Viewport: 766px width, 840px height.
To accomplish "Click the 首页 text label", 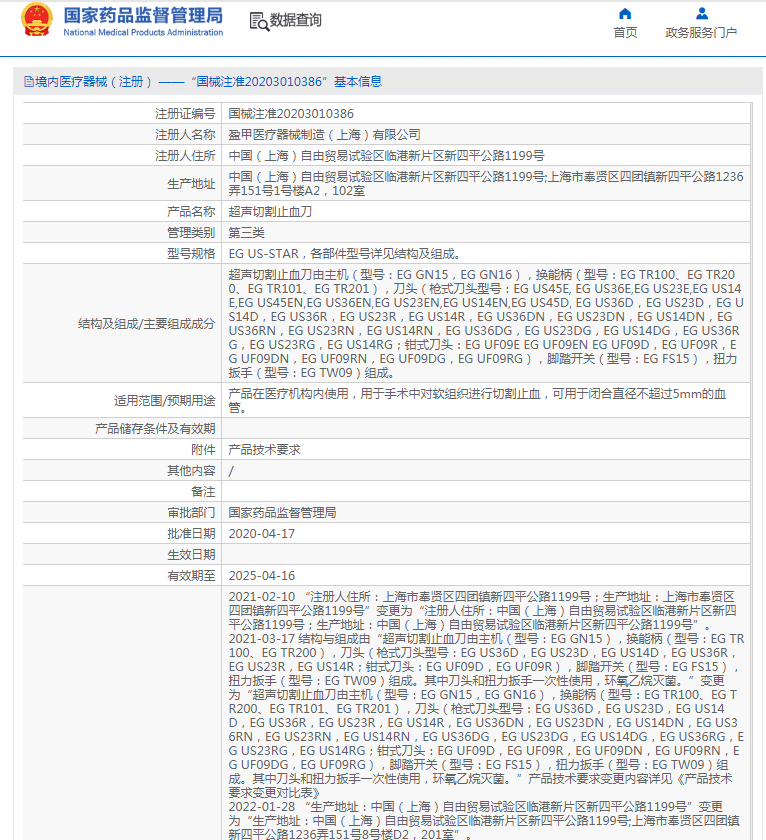I will (625, 33).
